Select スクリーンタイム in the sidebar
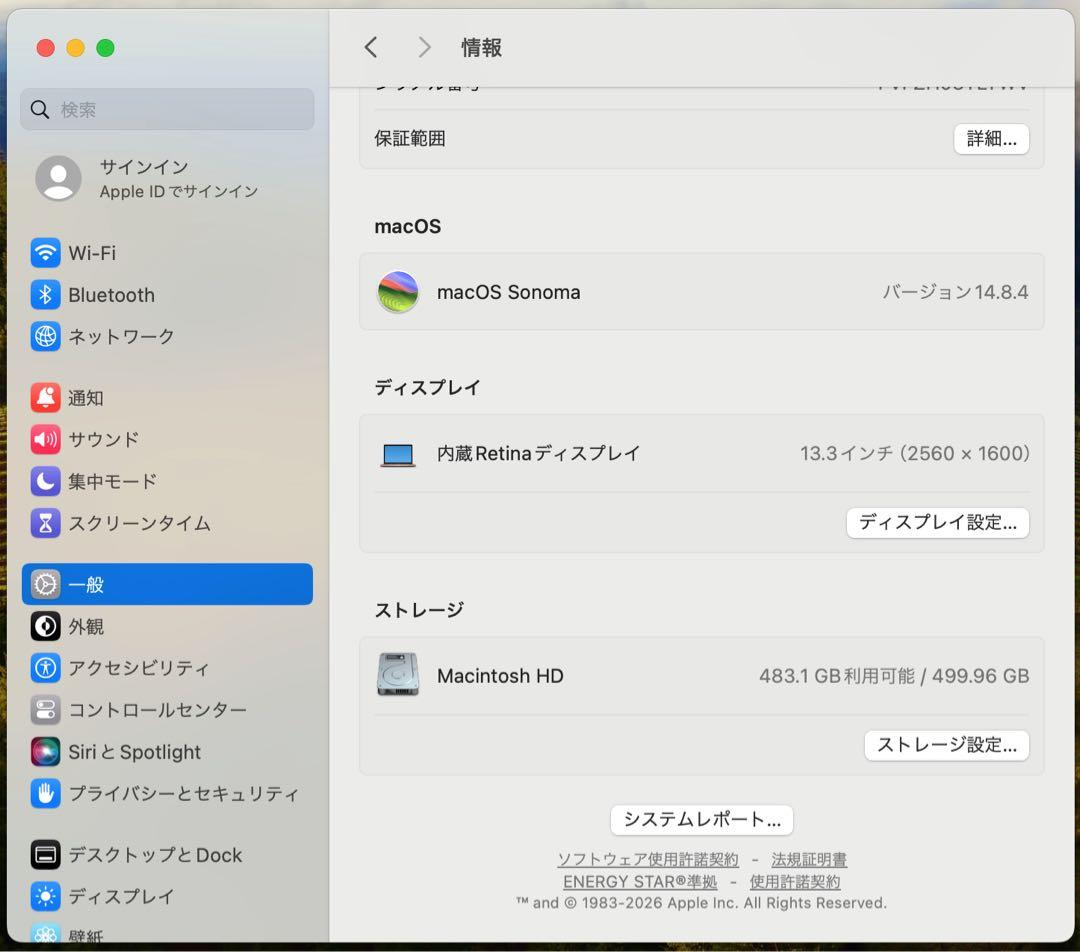Image resolution: width=1080 pixels, height=952 pixels. (x=167, y=523)
